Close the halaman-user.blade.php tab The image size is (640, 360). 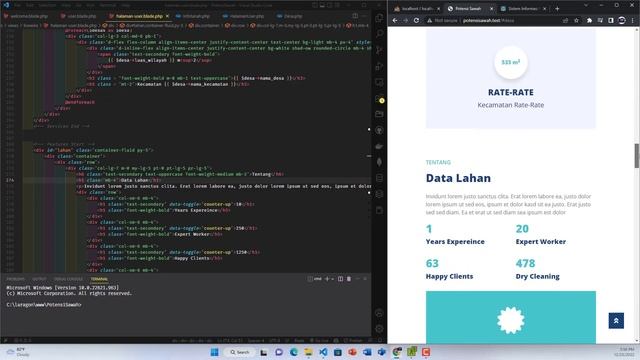click(x=167, y=16)
